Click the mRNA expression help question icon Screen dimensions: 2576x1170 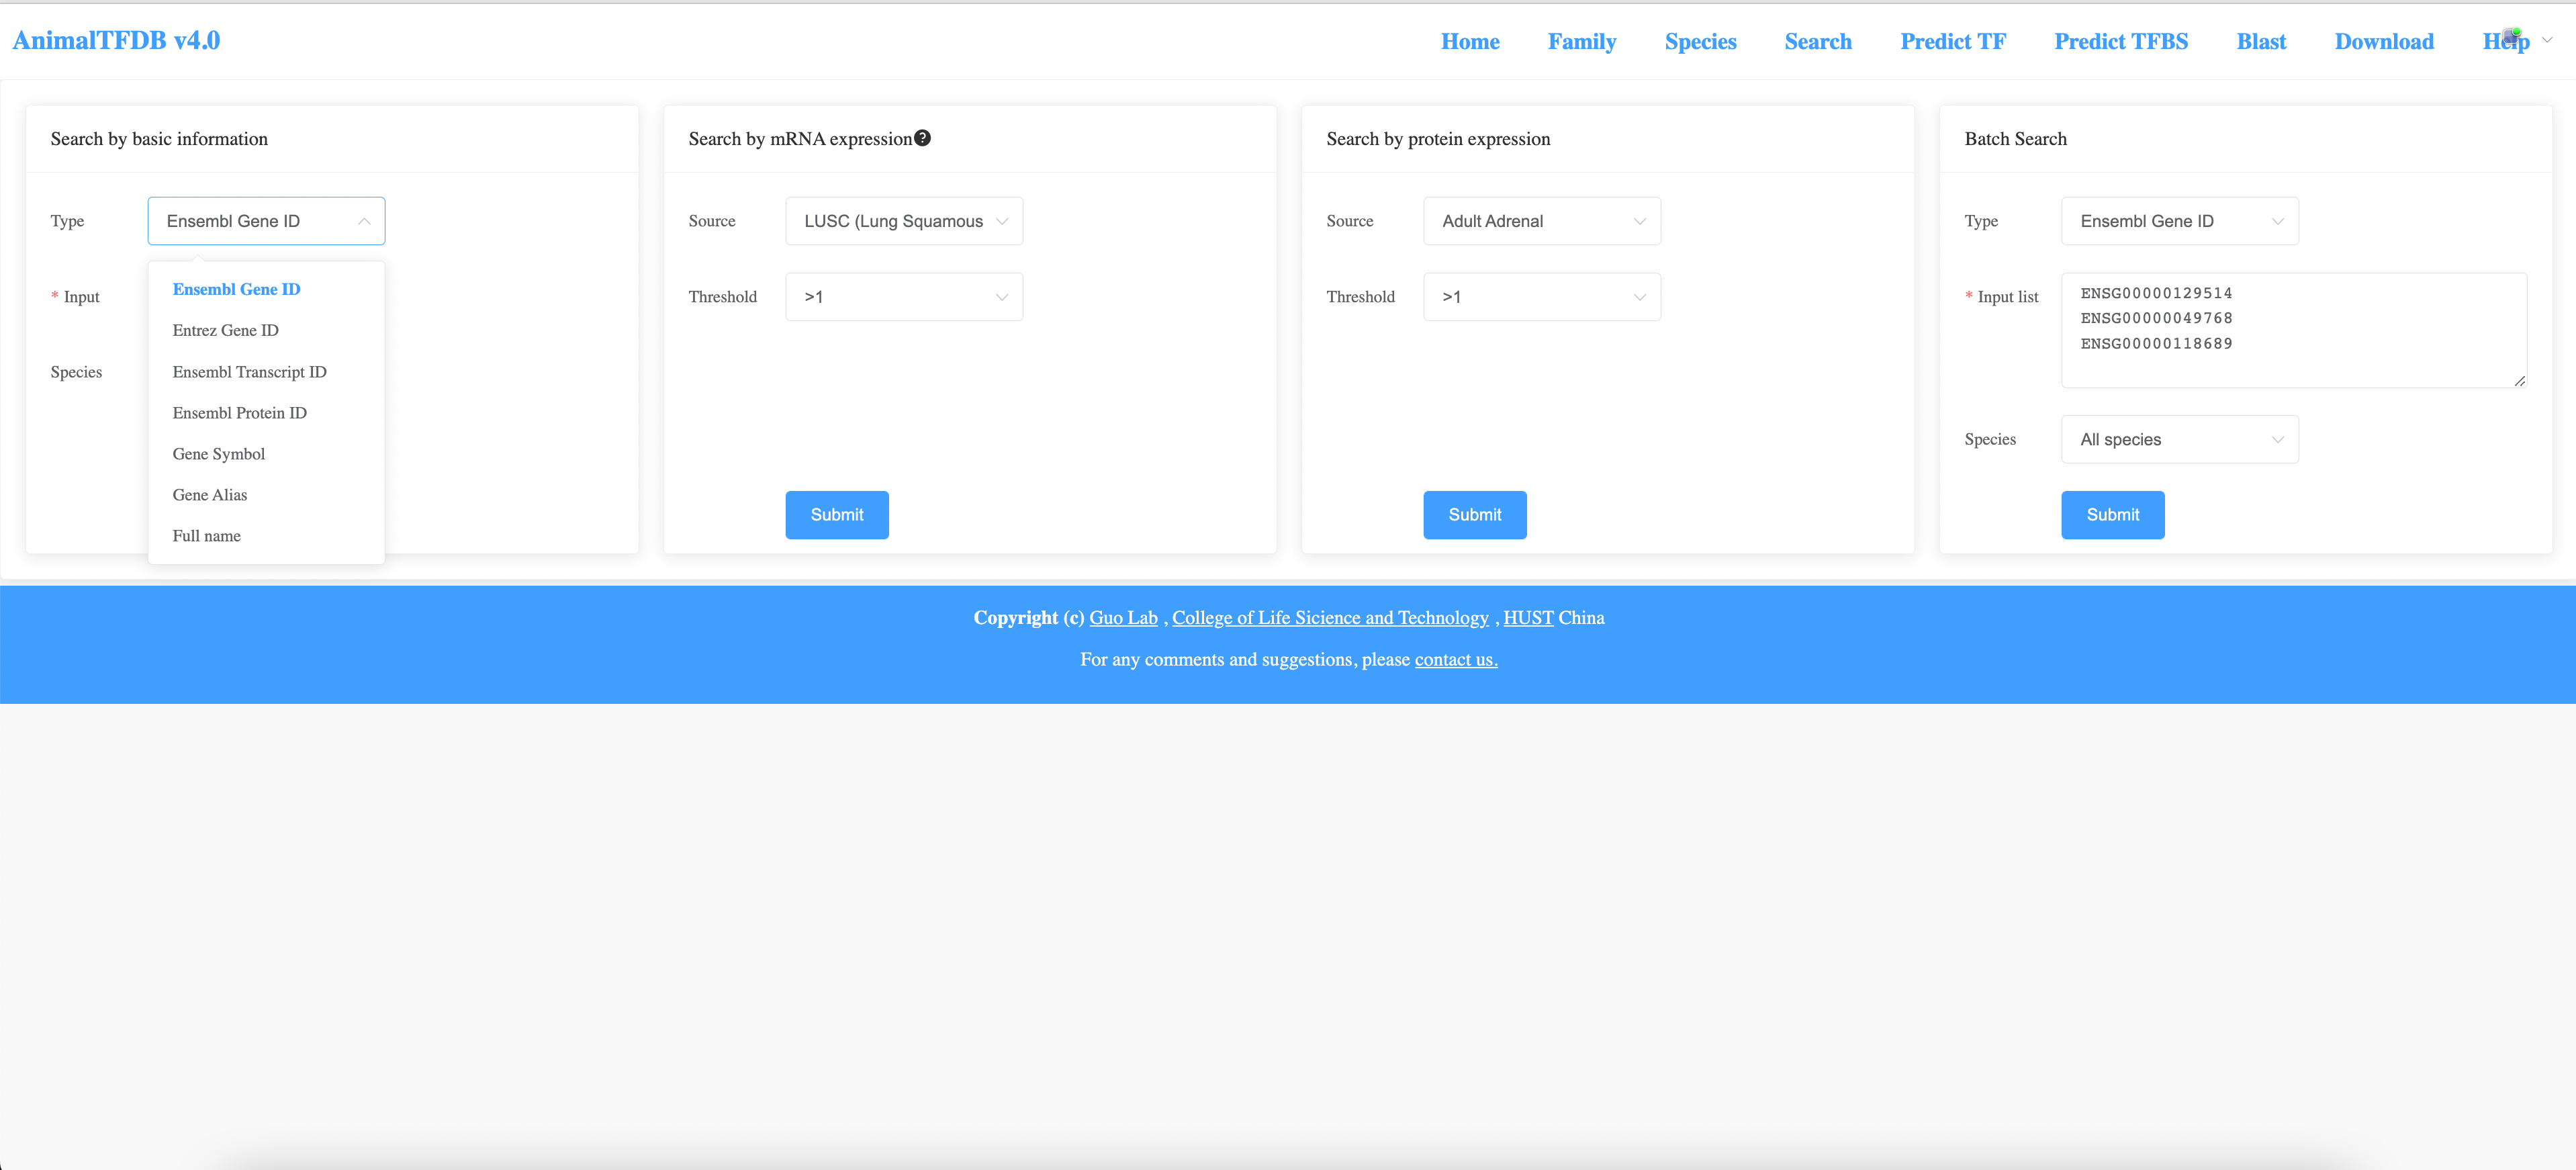click(x=922, y=138)
